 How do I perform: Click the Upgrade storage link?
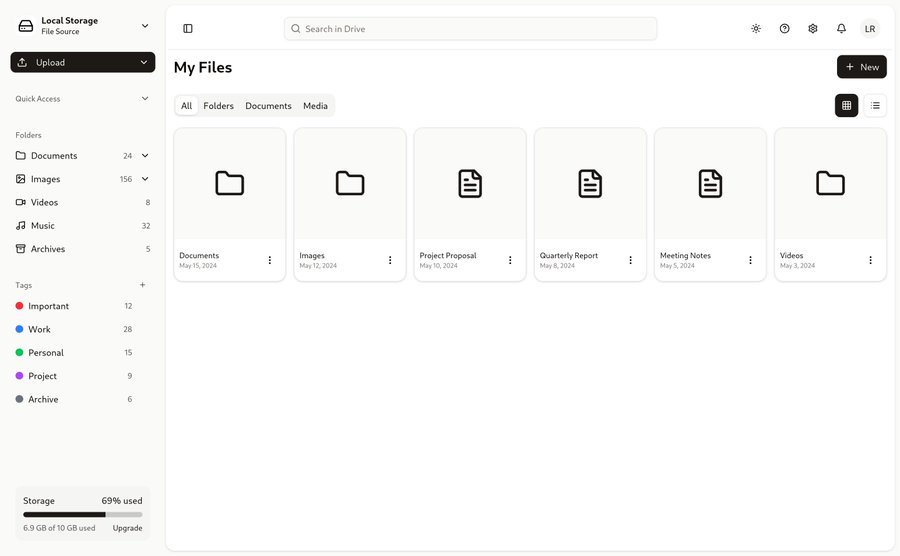(127, 528)
